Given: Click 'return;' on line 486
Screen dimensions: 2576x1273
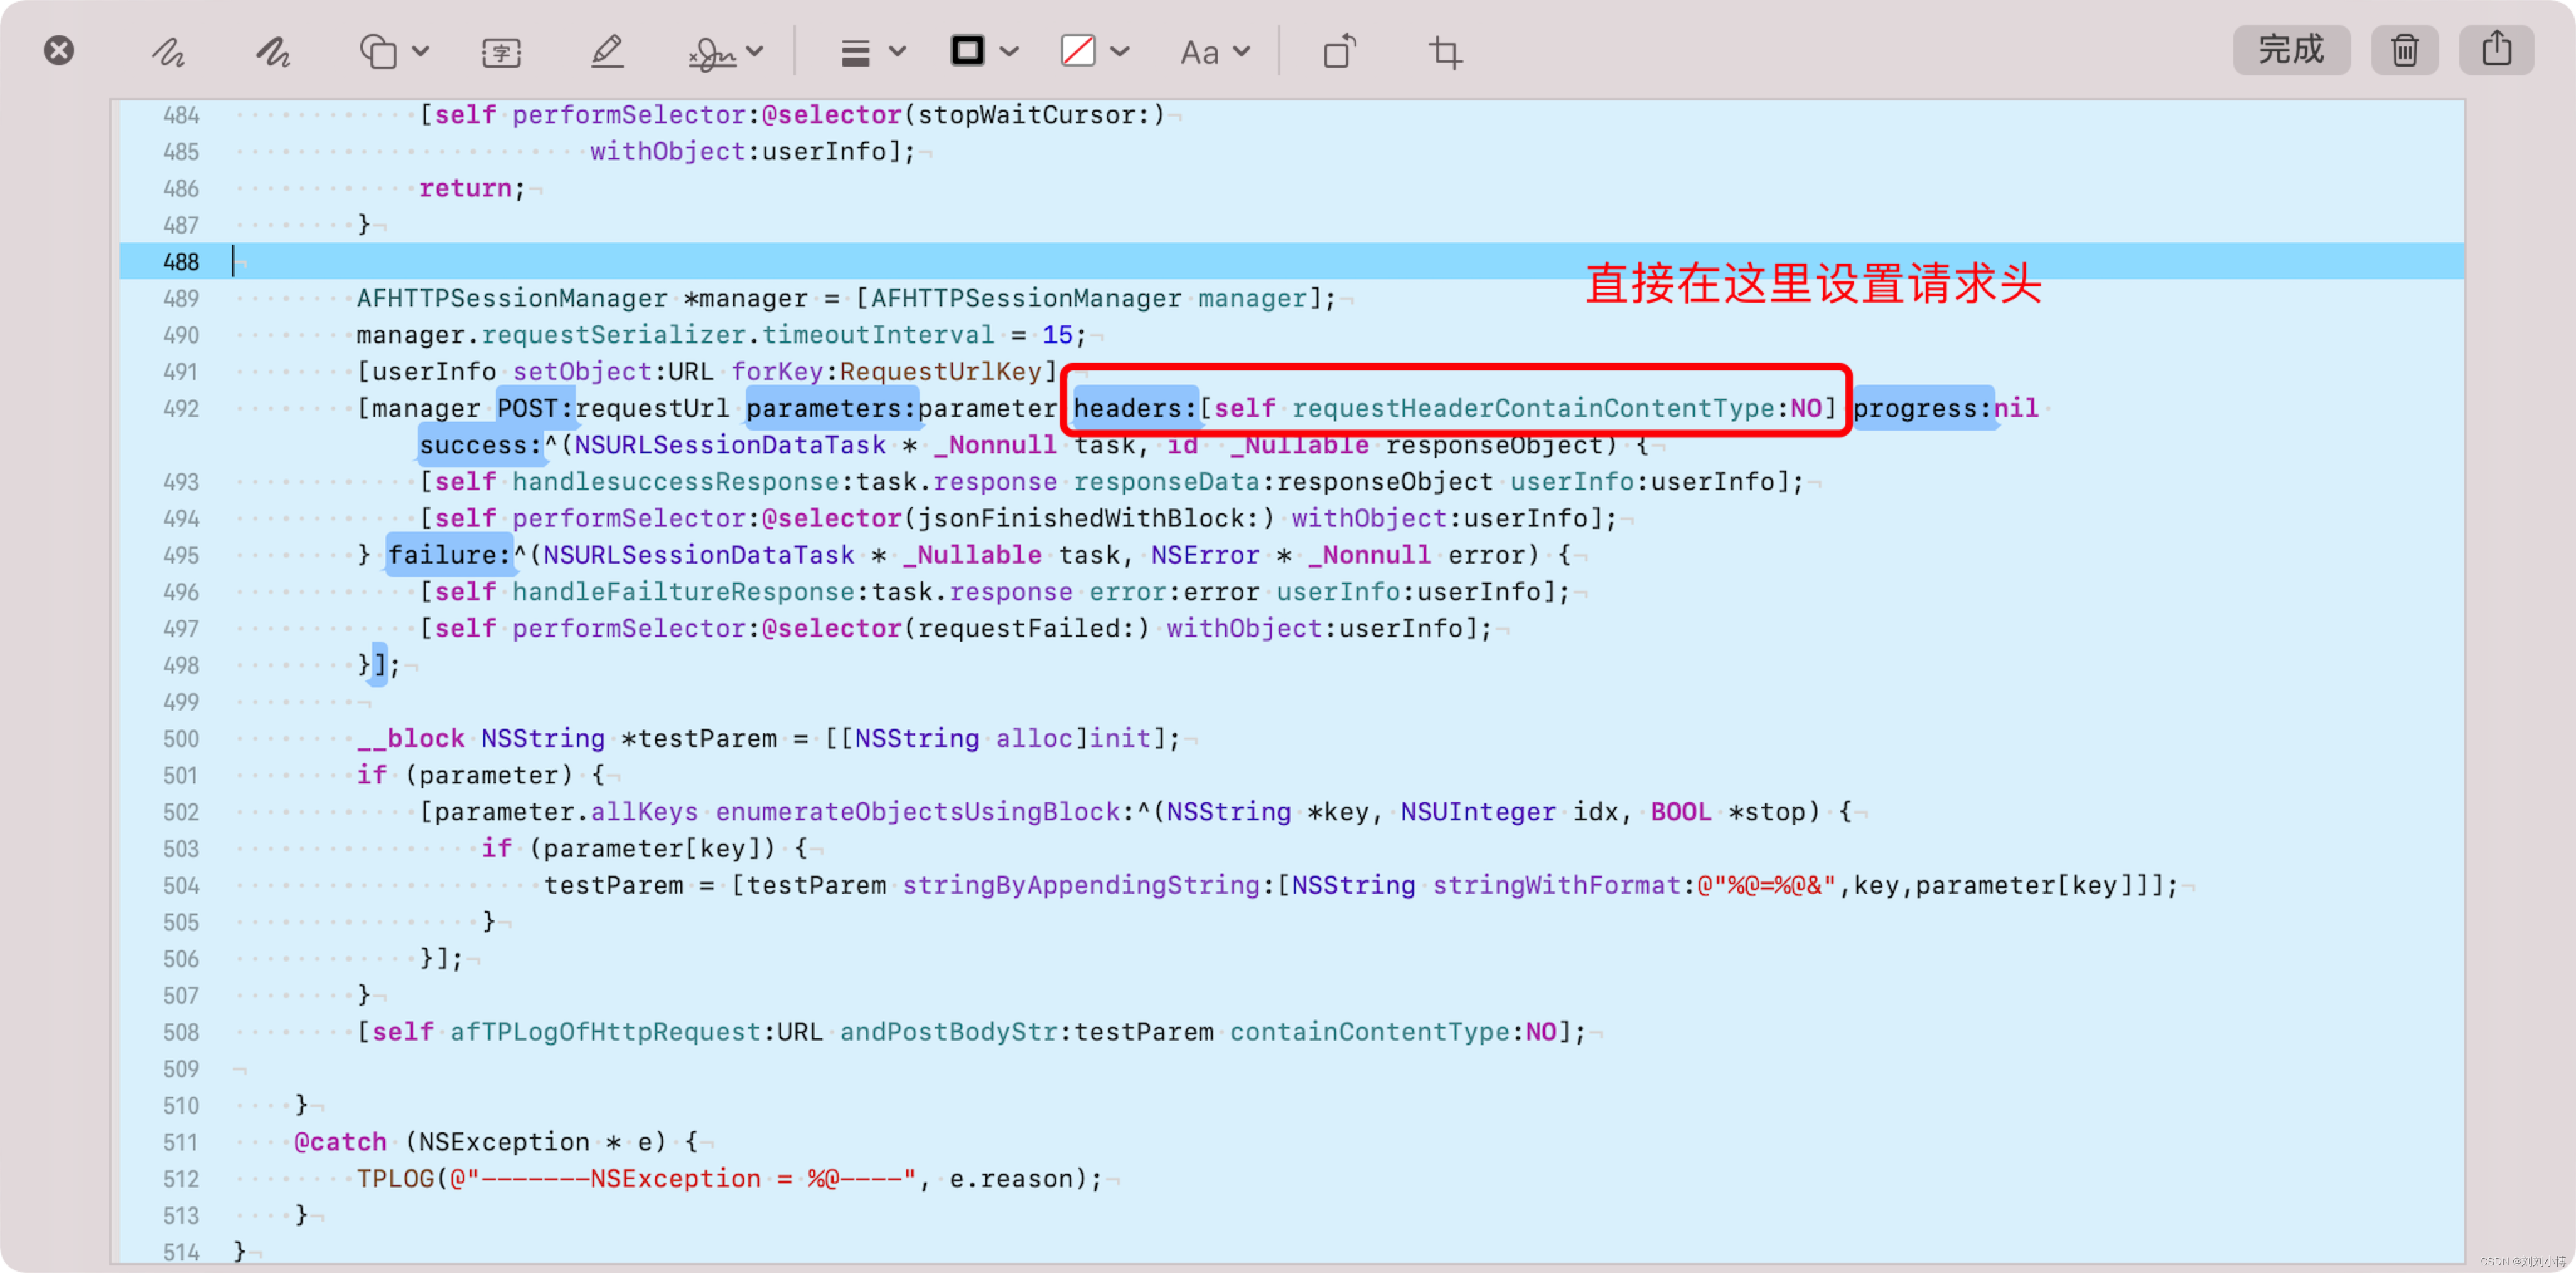Looking at the screenshot, I should (472, 188).
